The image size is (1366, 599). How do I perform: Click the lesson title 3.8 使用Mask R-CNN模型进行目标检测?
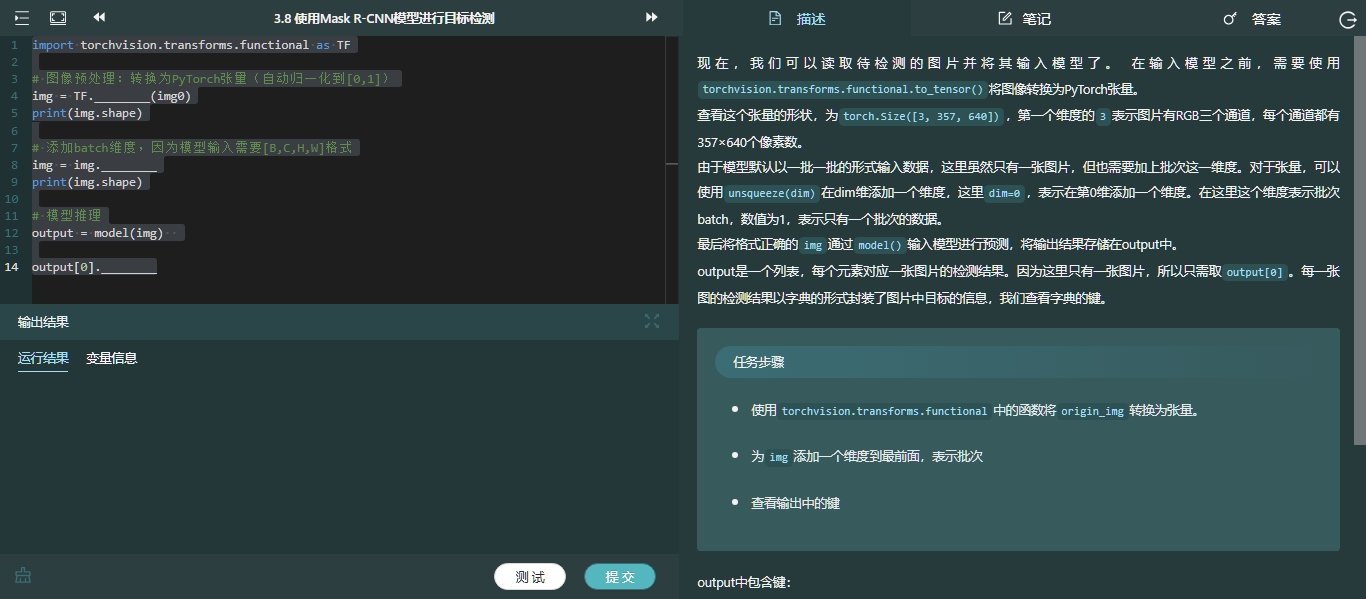click(384, 18)
